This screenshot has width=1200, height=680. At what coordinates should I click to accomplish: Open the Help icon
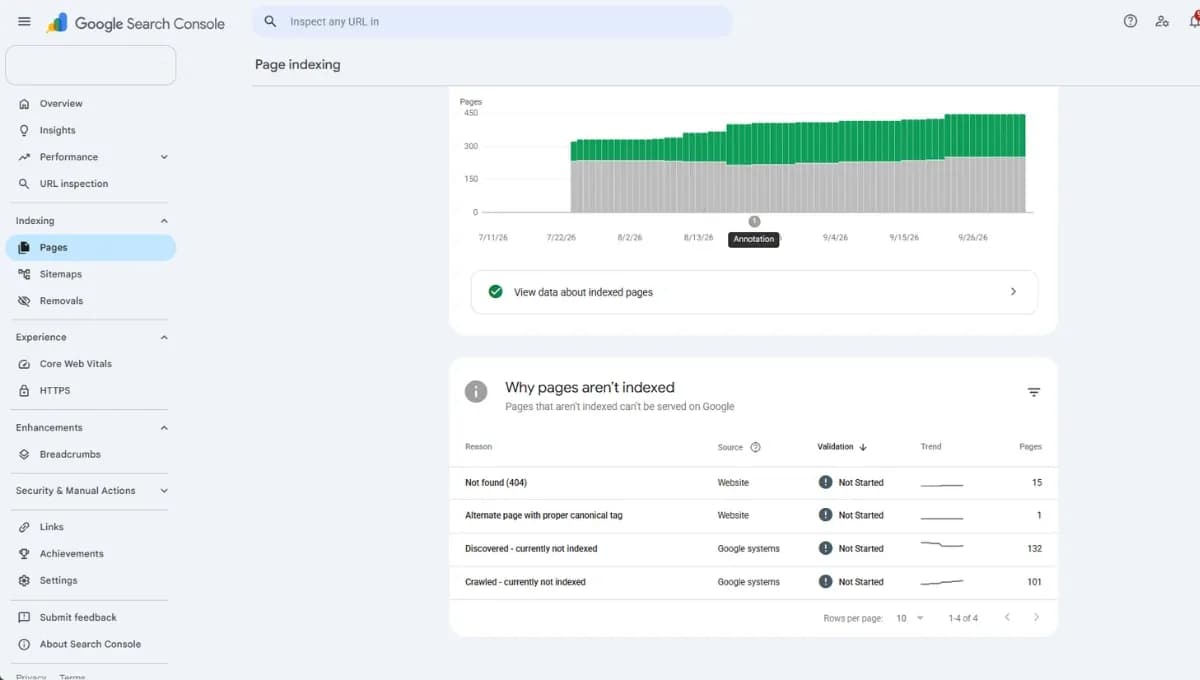pos(1130,21)
